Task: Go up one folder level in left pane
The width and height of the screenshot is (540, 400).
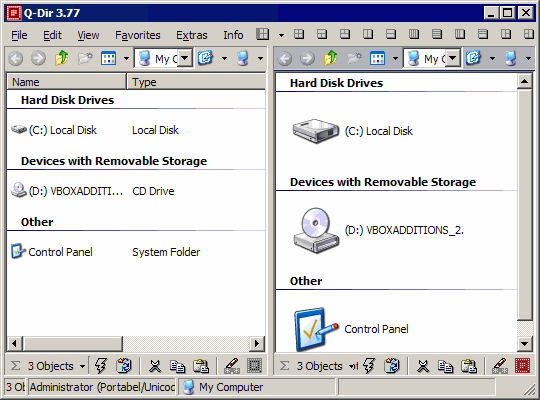Action: tap(62, 58)
